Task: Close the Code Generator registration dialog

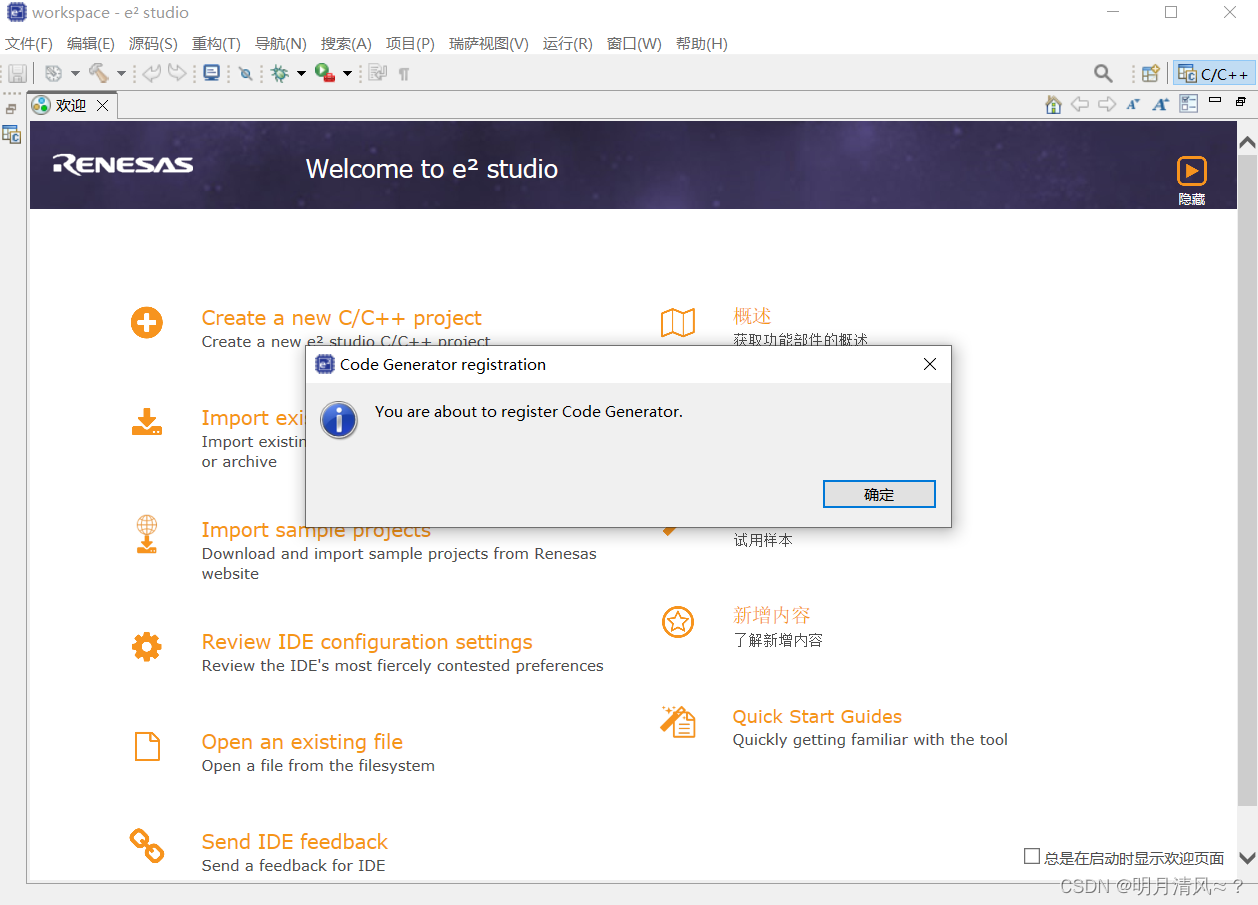Action: tap(930, 364)
